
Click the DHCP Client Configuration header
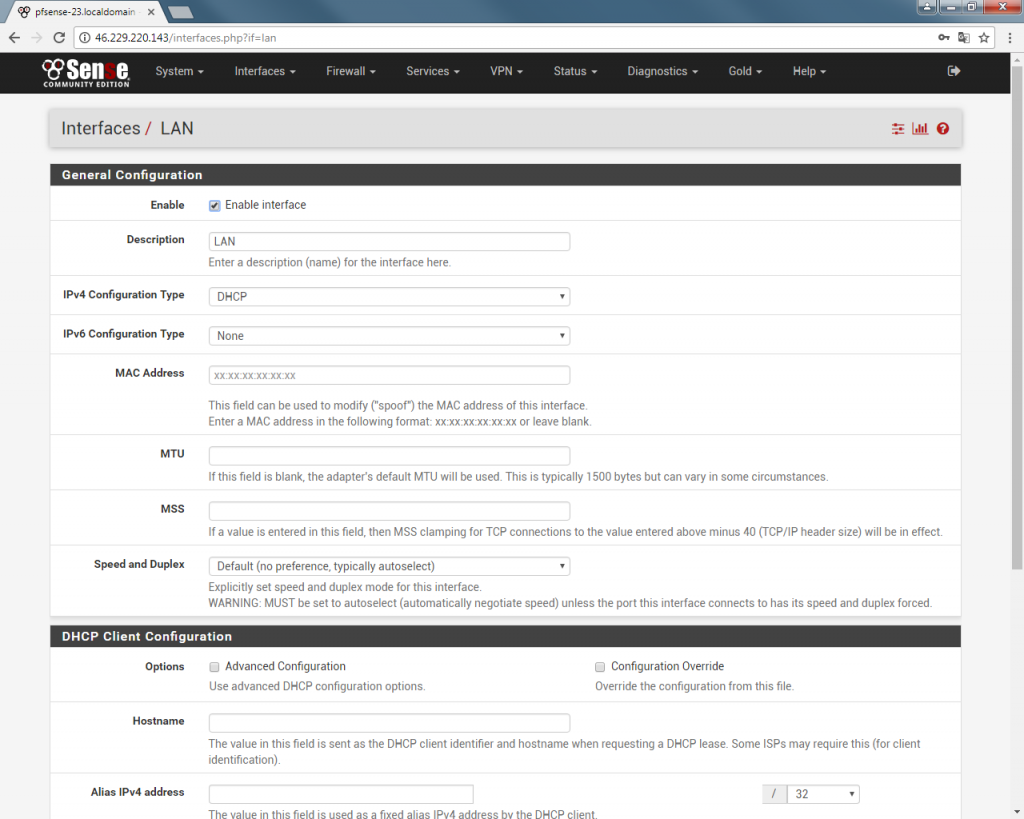point(505,637)
